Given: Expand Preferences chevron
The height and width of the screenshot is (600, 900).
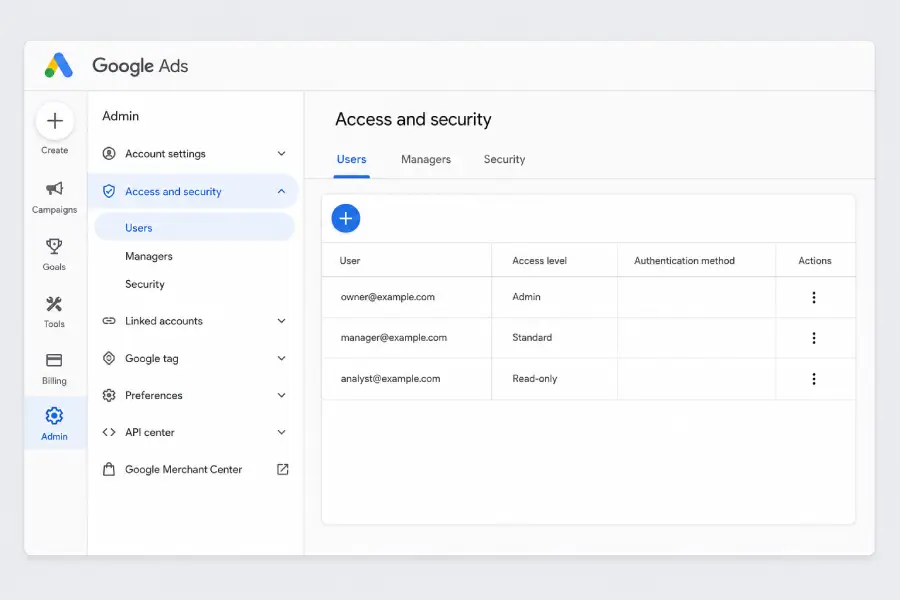Looking at the screenshot, I should (x=281, y=395).
